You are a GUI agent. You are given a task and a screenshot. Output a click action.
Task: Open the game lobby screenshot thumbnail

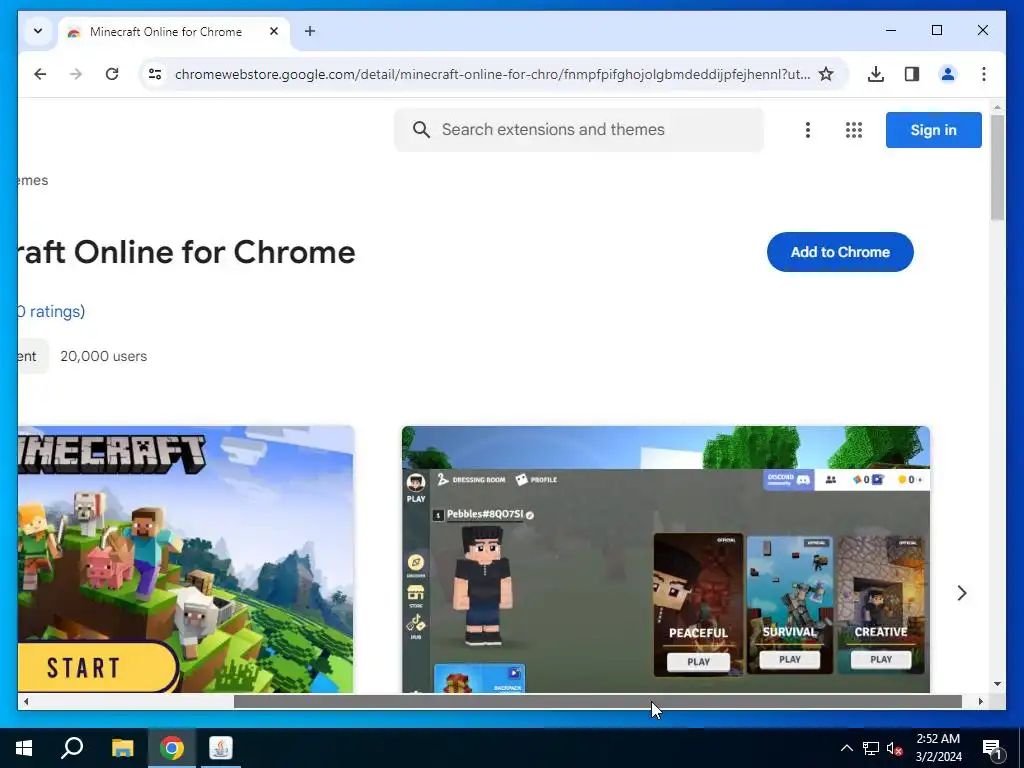(665, 559)
